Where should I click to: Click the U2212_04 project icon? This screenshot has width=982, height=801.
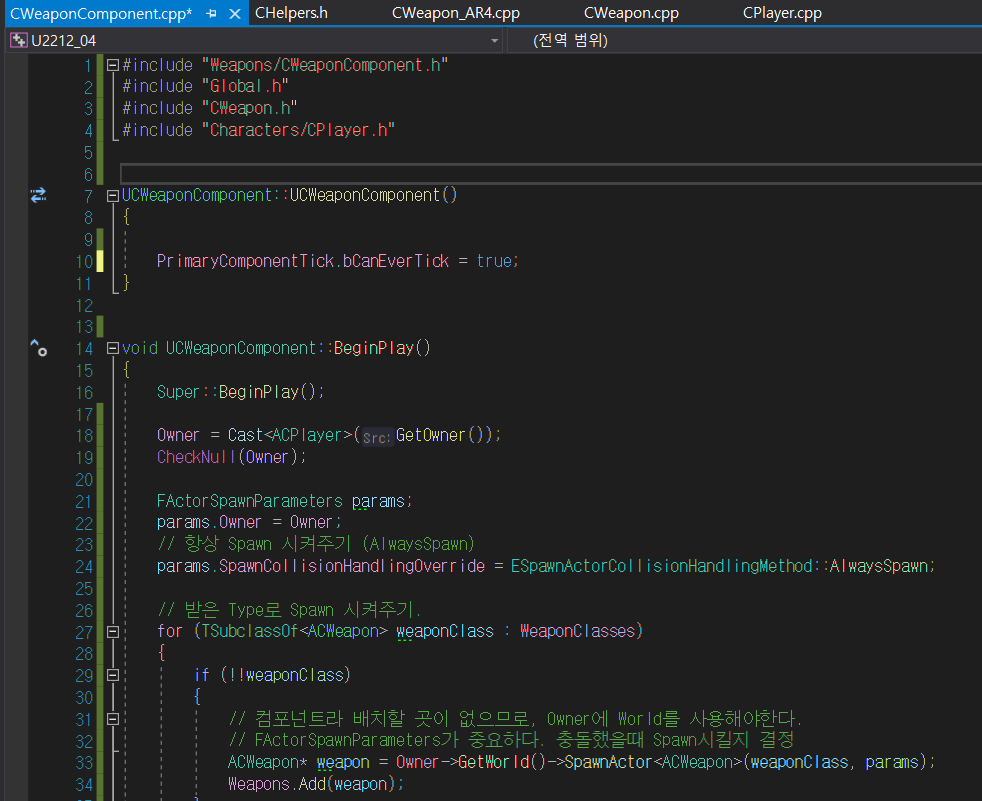19,41
